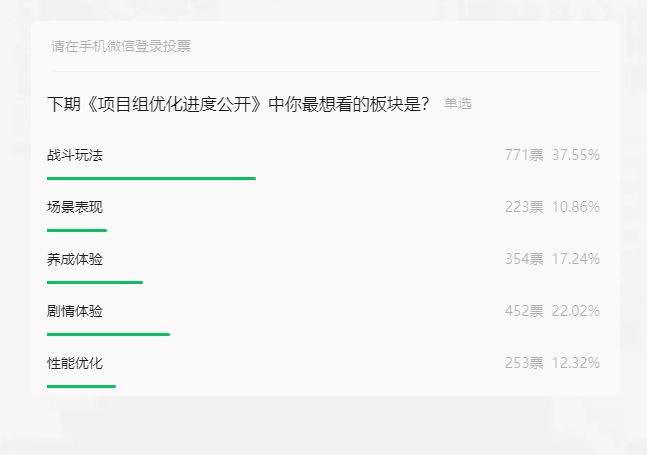Click the 单选 single-choice label
647x455 pixels.
[458, 104]
